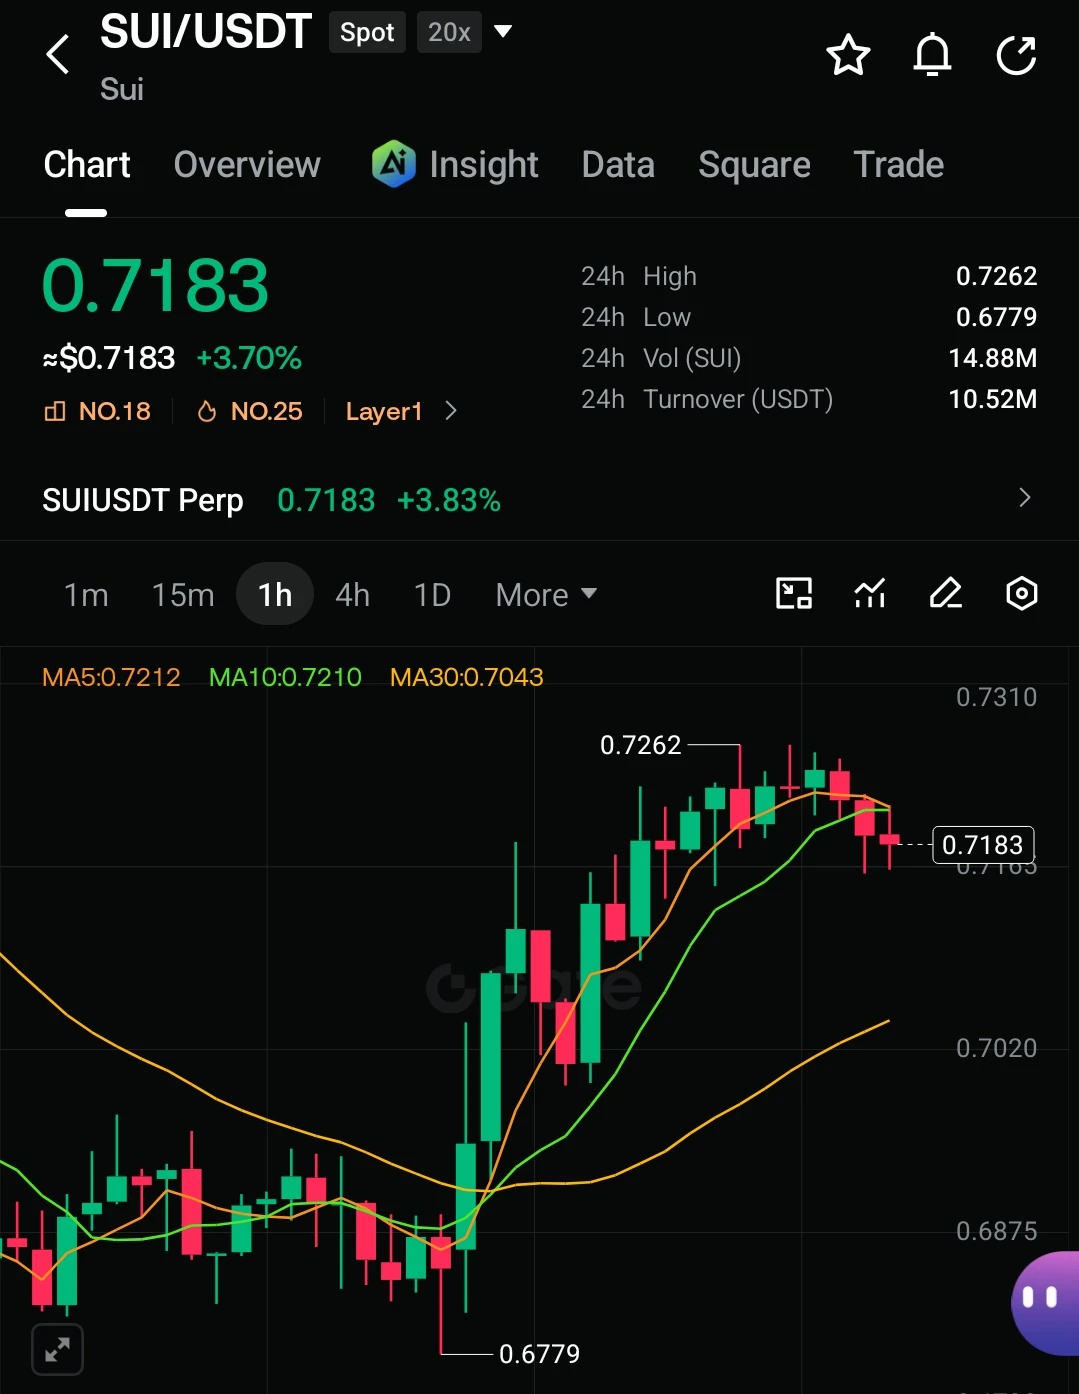1079x1394 pixels.
Task: Tap the Spot badge
Action: (367, 32)
